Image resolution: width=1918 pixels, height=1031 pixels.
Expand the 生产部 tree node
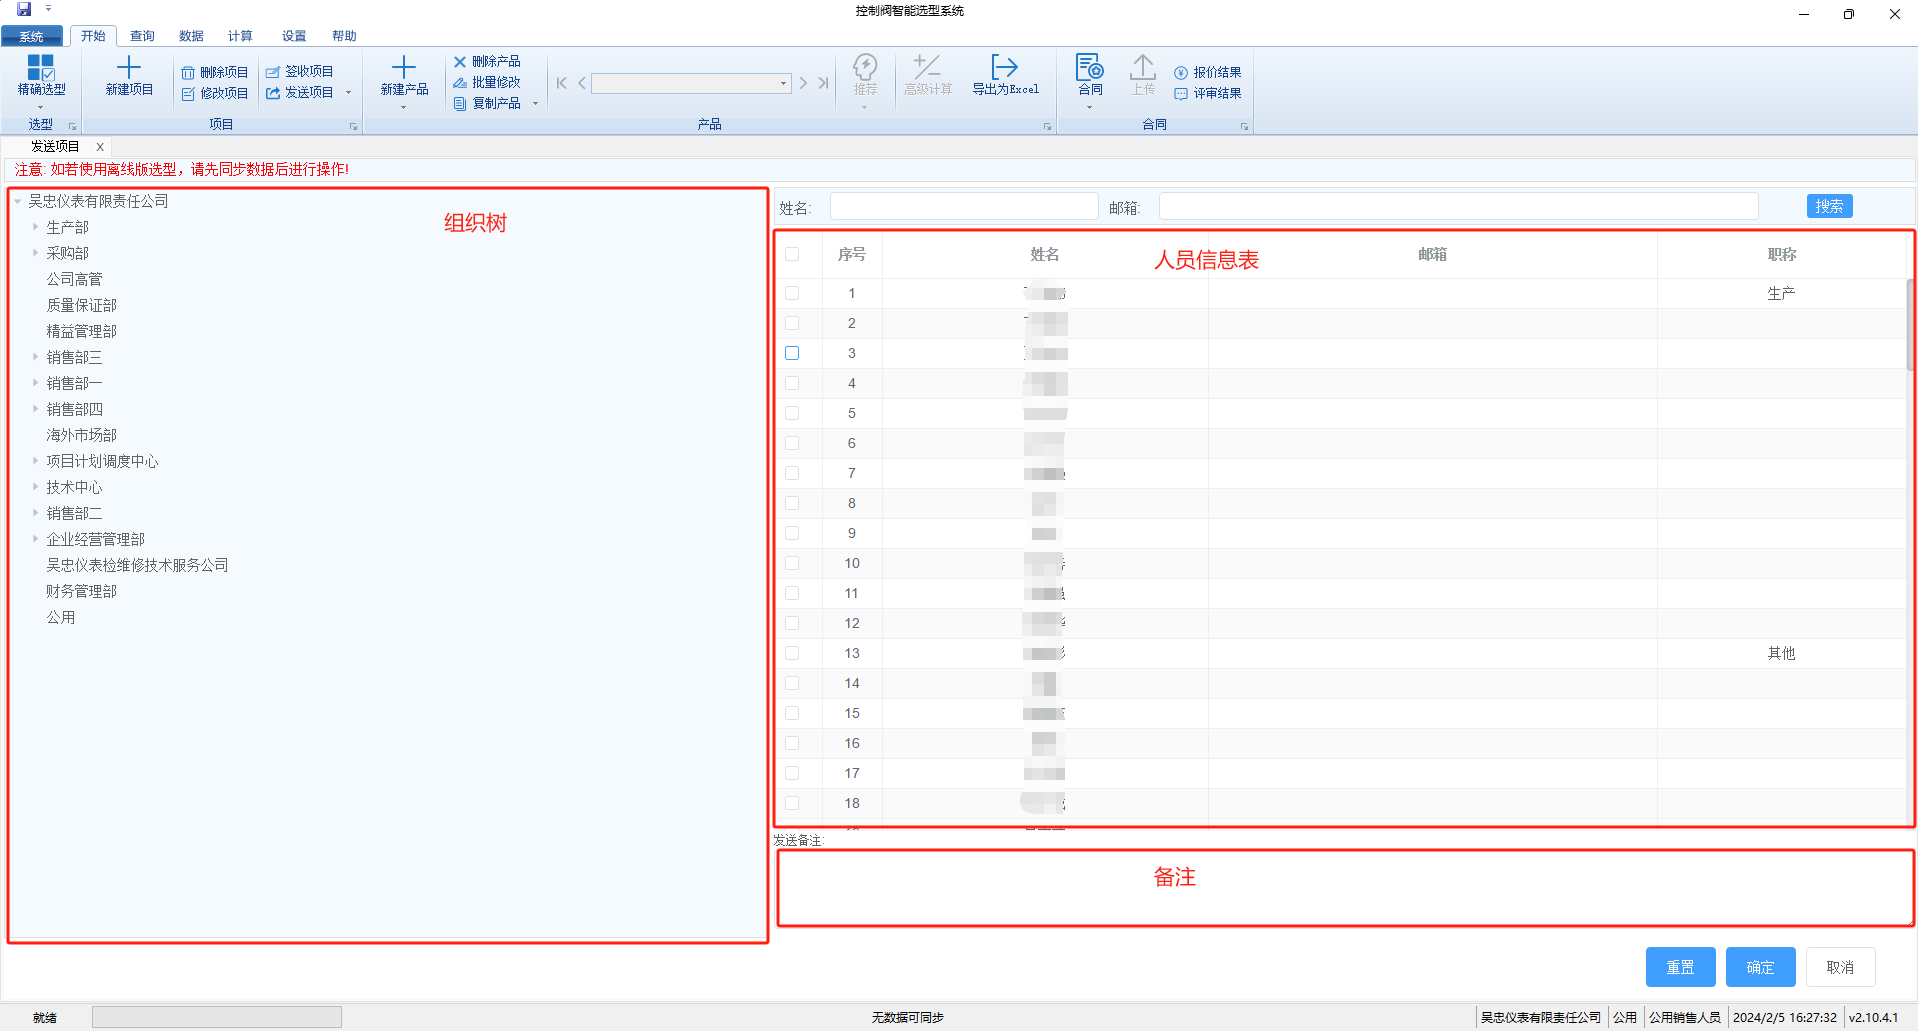pos(35,227)
